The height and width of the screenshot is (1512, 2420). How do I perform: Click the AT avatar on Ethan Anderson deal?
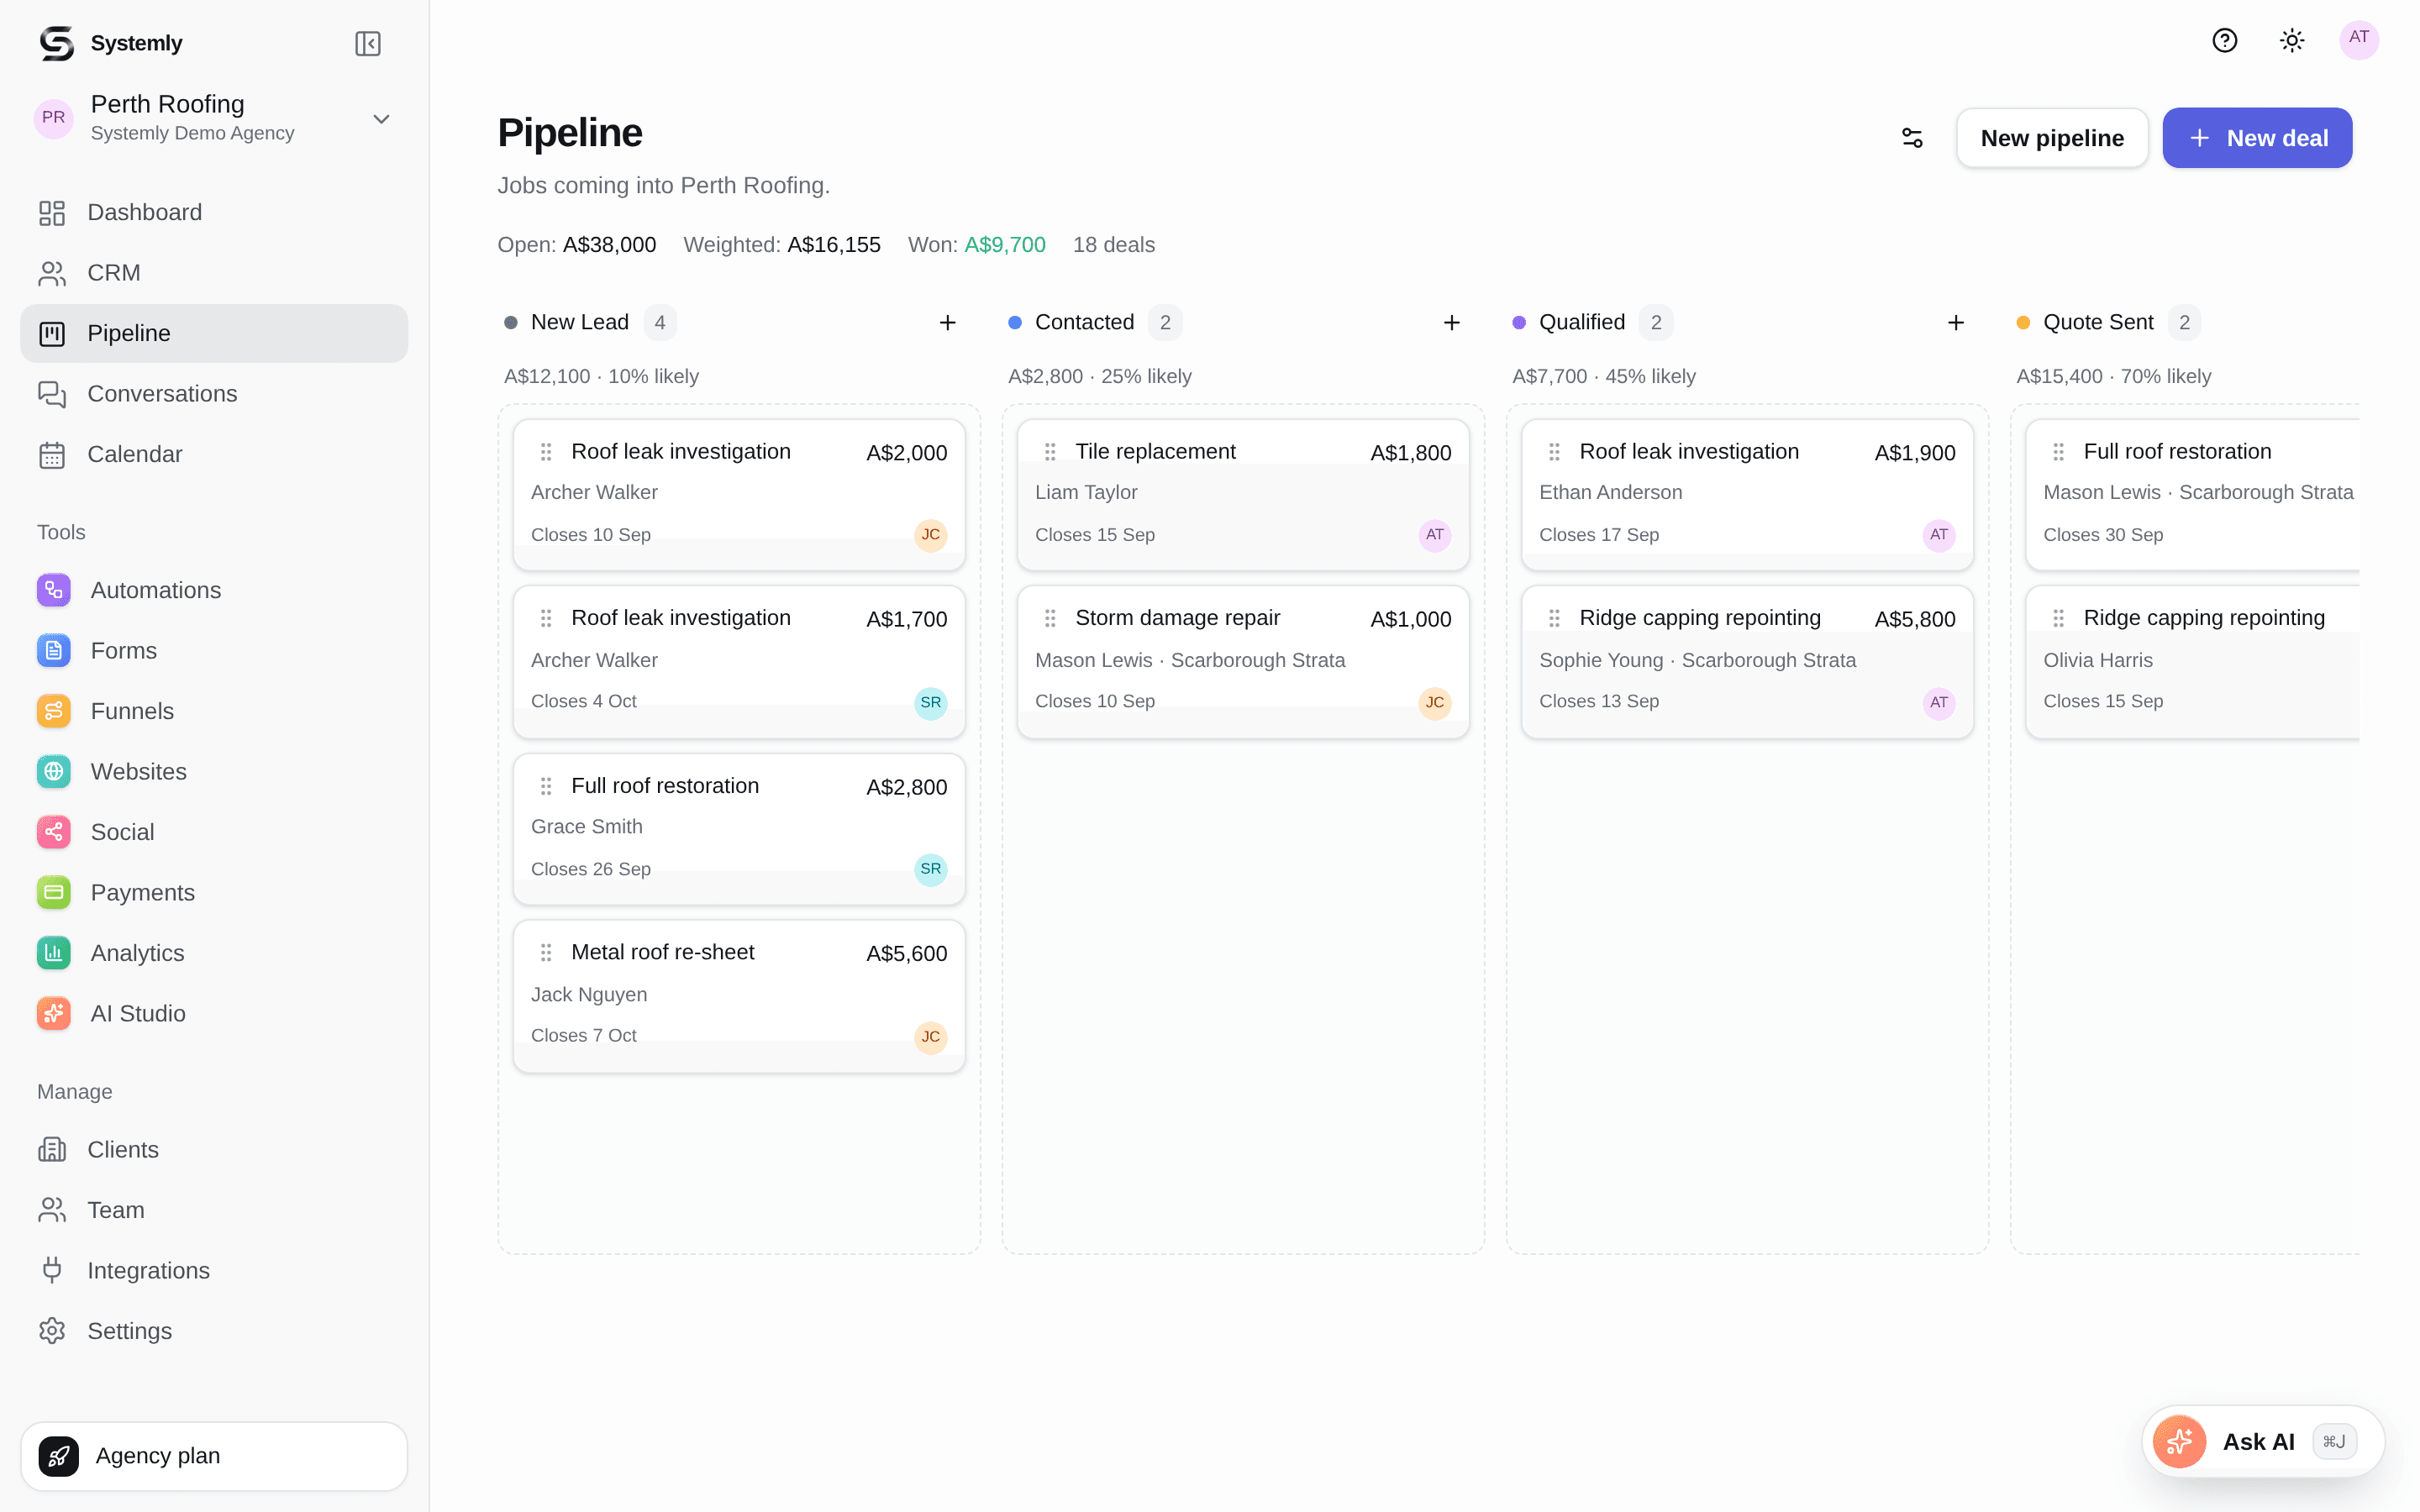(x=1938, y=535)
